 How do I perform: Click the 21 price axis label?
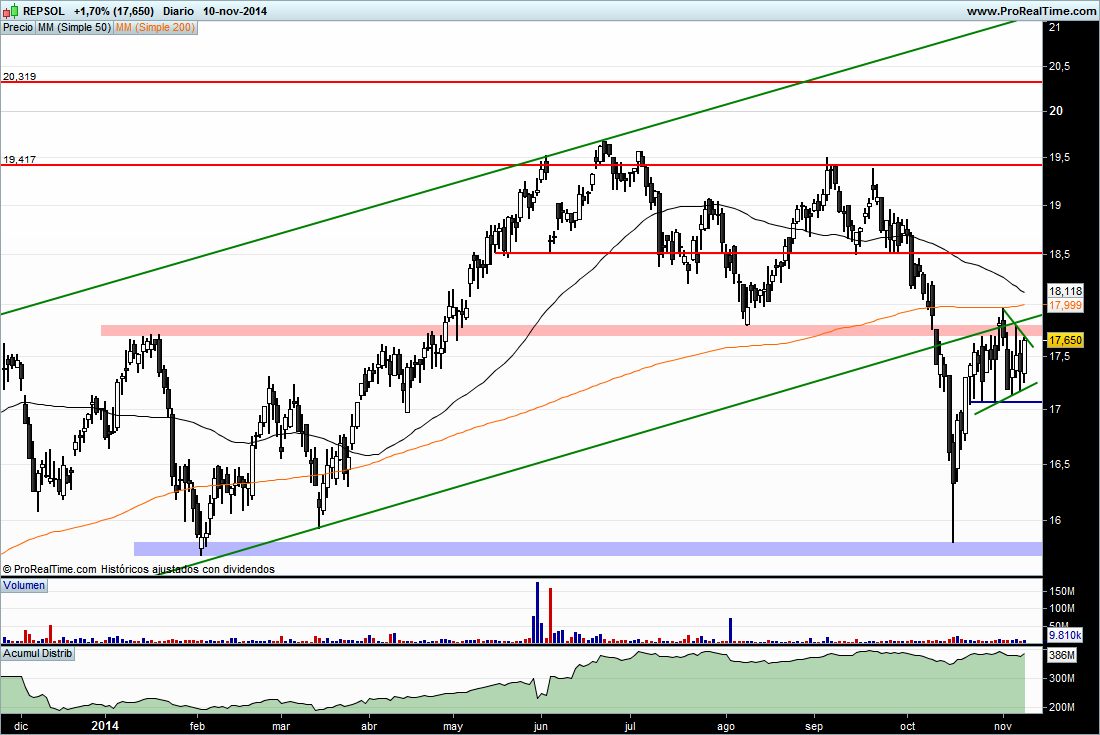point(1054,27)
